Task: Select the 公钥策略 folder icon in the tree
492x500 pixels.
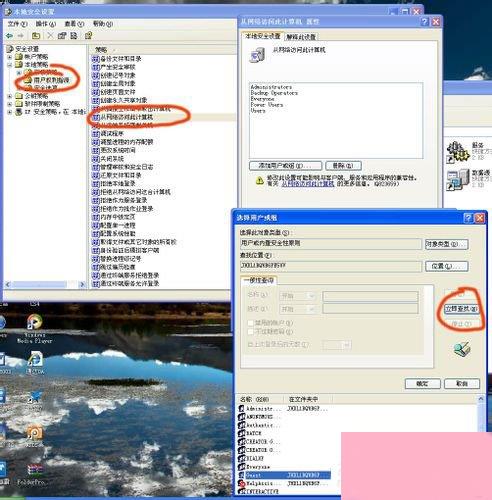Action: tap(19, 96)
